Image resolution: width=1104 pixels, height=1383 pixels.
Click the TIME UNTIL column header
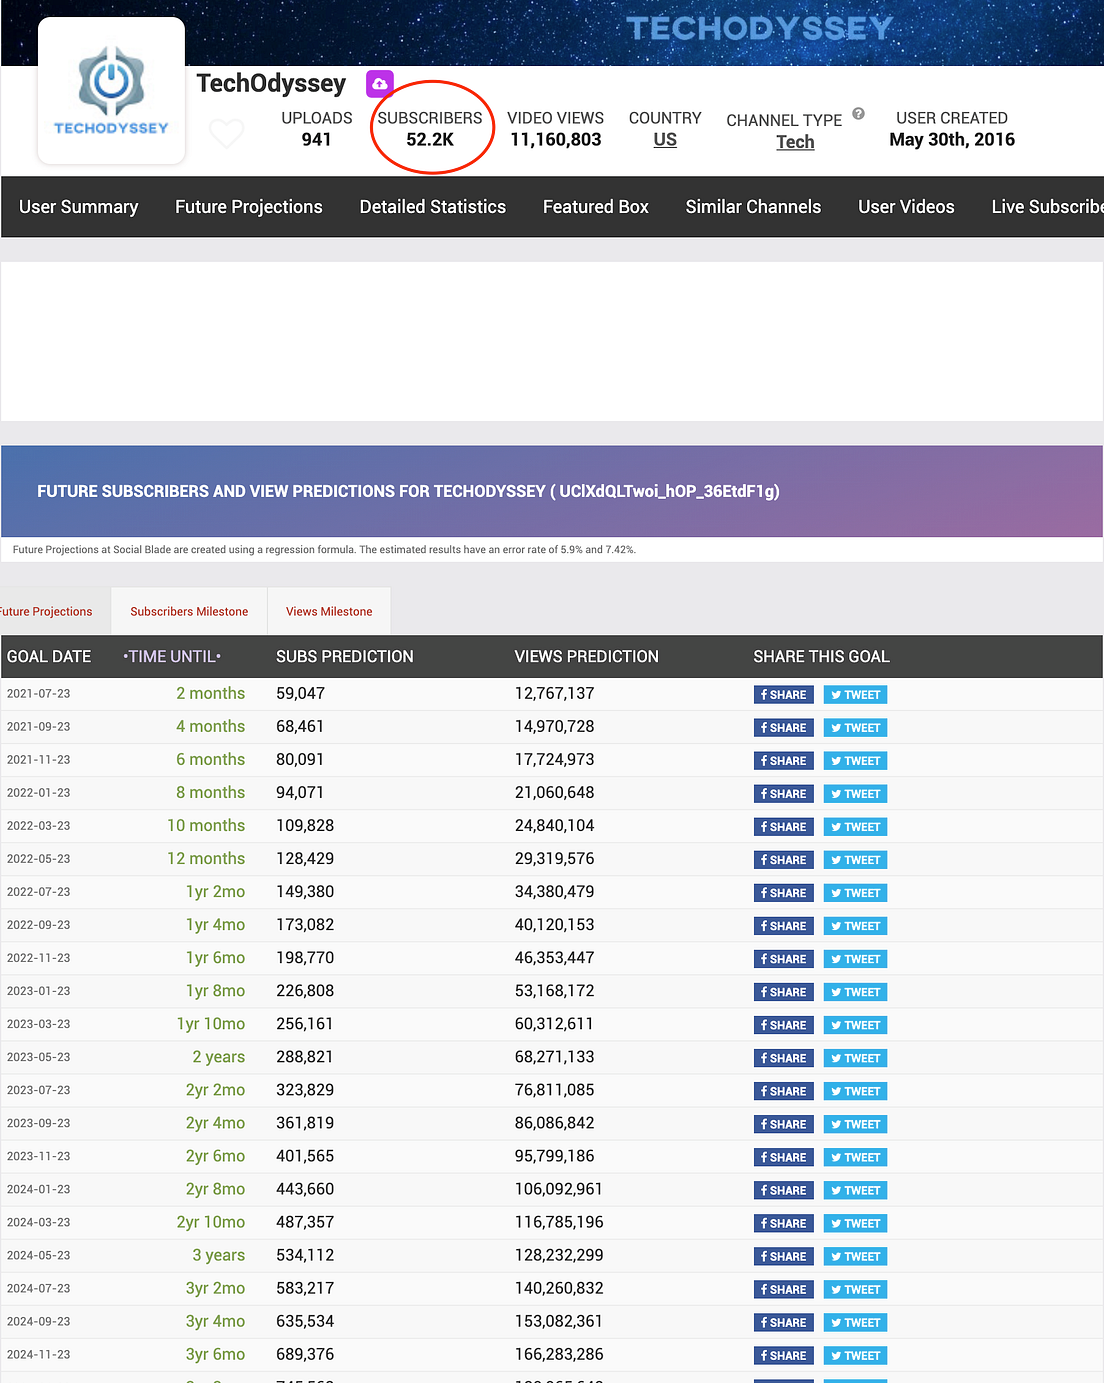(172, 657)
